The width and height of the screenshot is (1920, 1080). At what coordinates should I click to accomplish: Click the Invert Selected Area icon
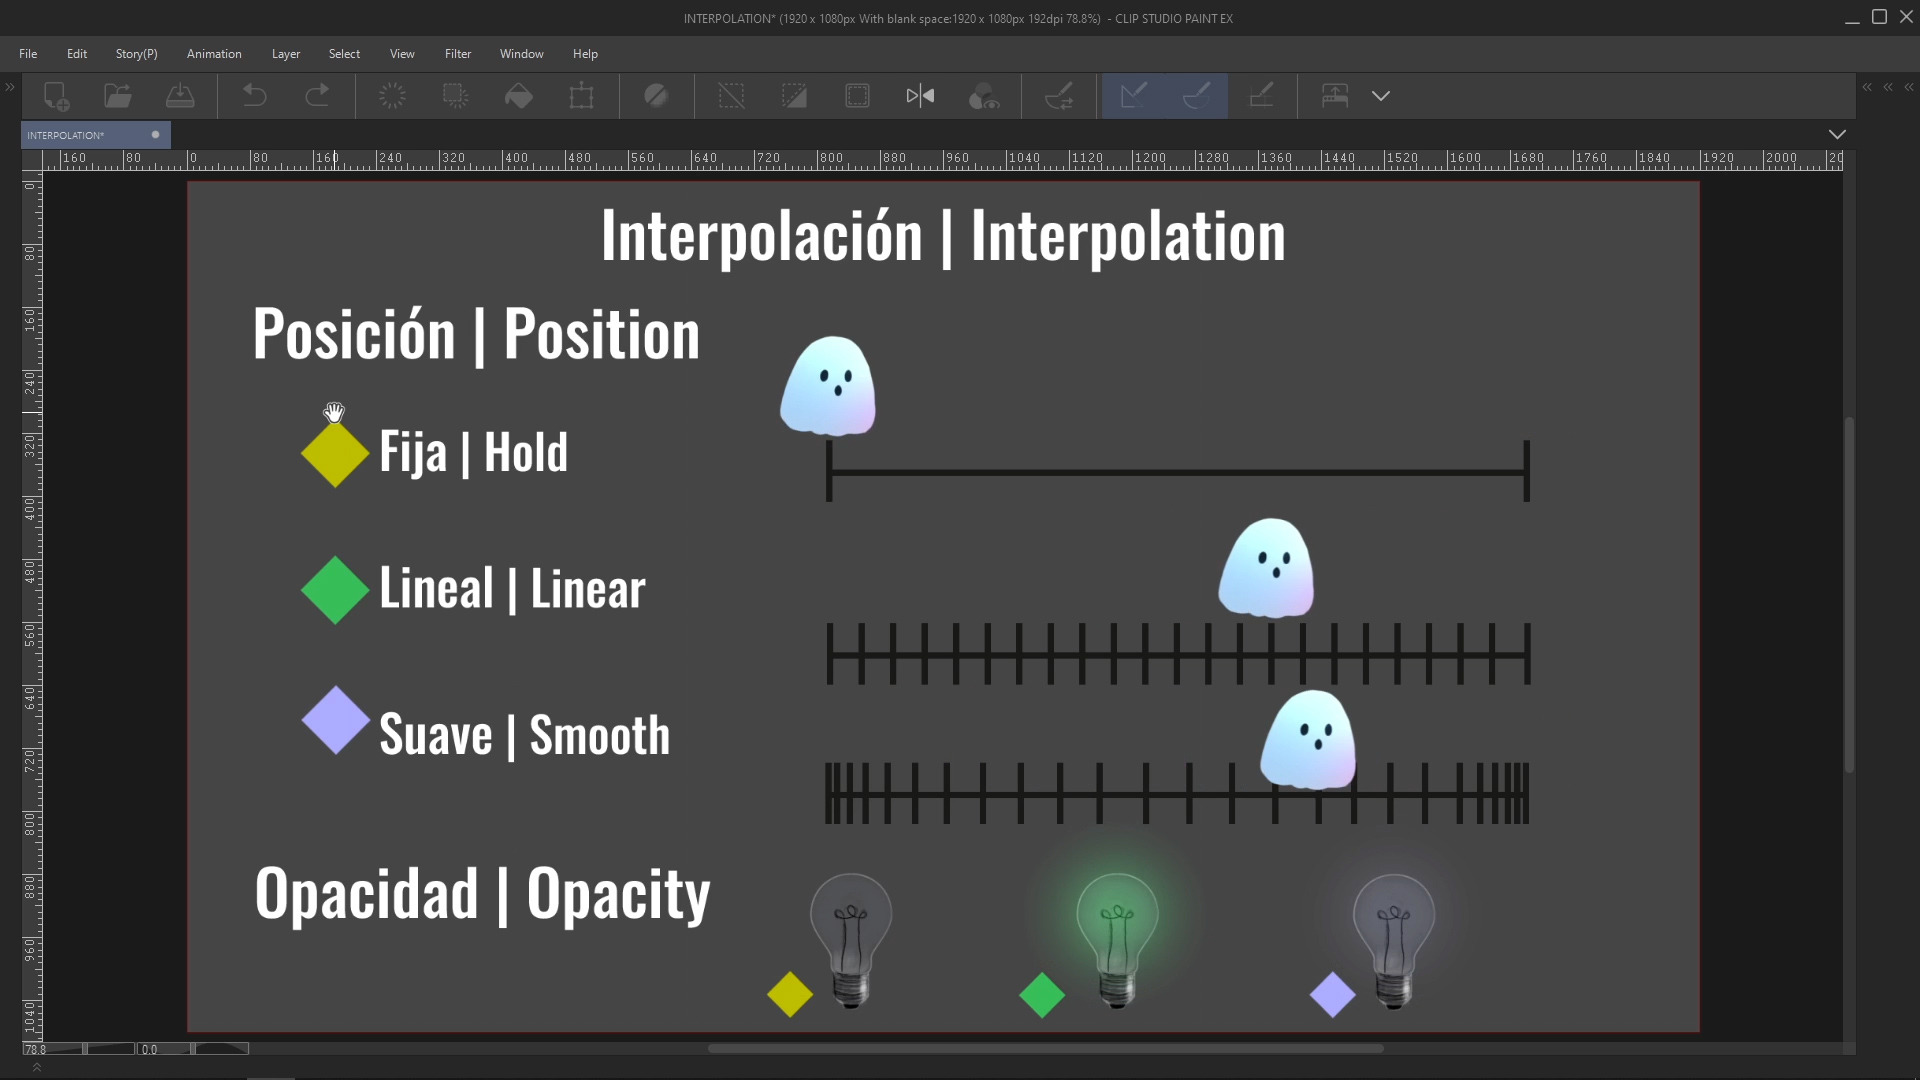pyautogui.click(x=794, y=96)
